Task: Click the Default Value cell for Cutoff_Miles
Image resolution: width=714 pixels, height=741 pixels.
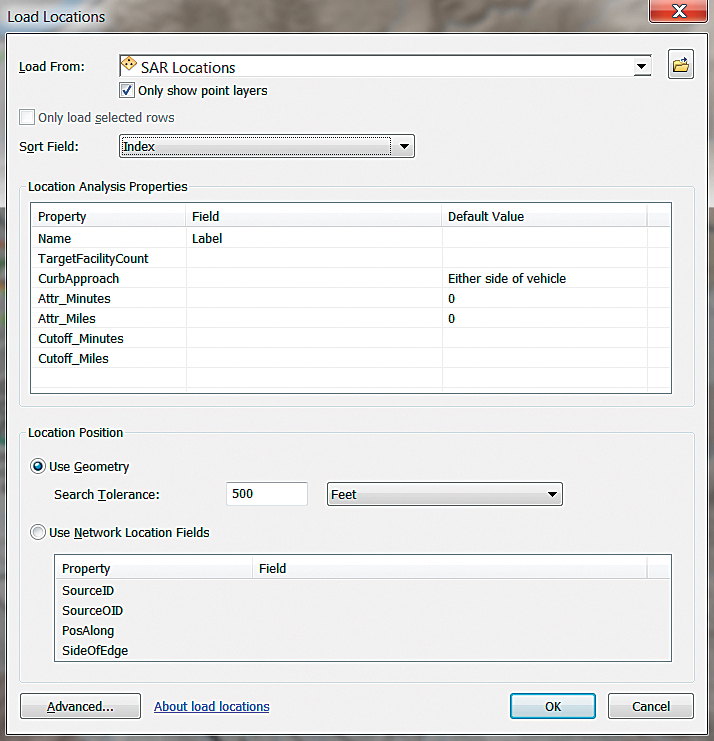Action: (x=544, y=359)
